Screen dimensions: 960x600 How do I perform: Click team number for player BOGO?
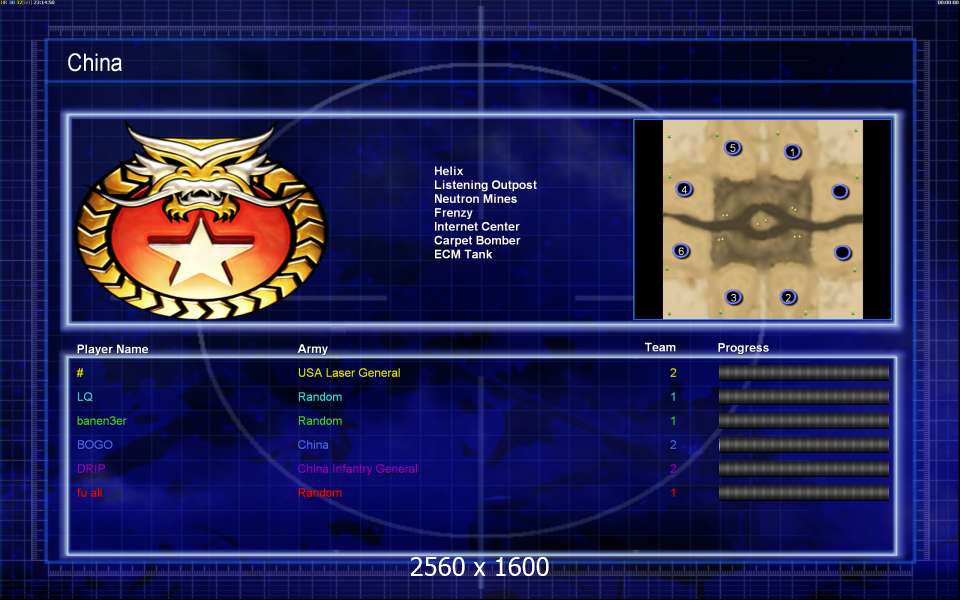click(673, 444)
